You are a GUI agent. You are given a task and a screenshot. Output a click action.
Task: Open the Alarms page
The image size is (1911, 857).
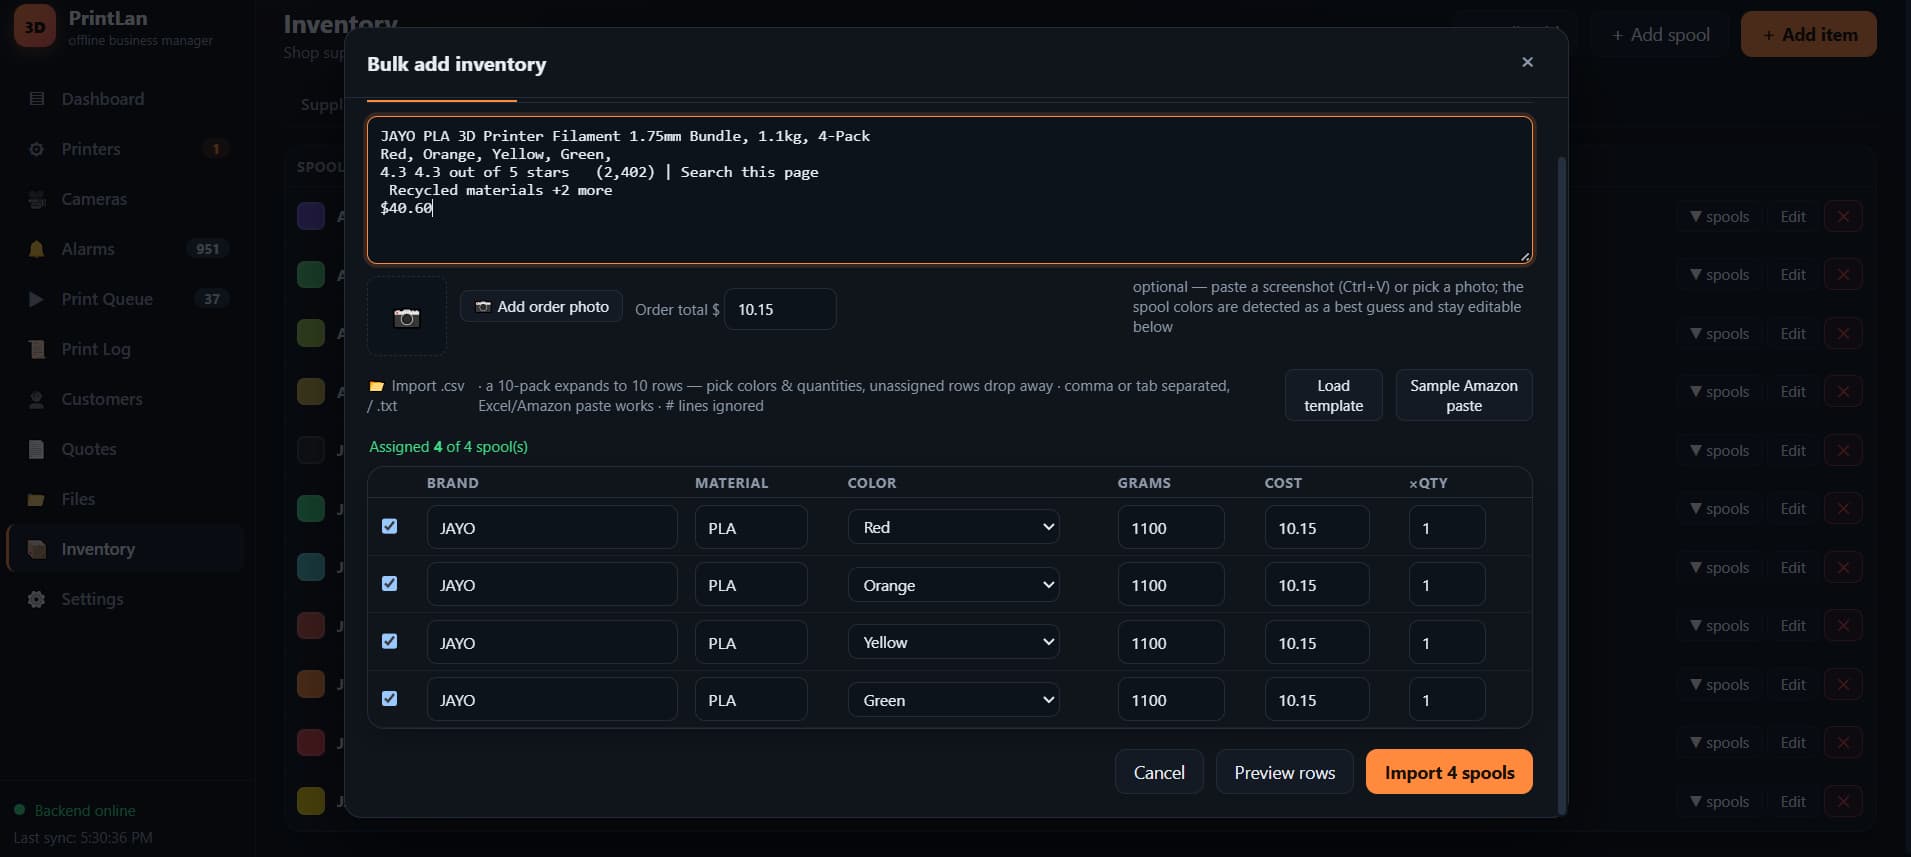coord(125,249)
